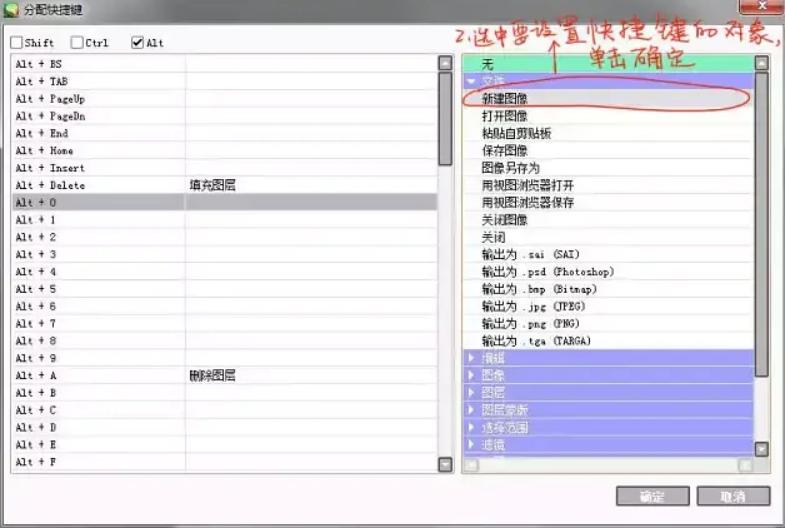Select the 用视图浏览器保存 command

(x=608, y=203)
